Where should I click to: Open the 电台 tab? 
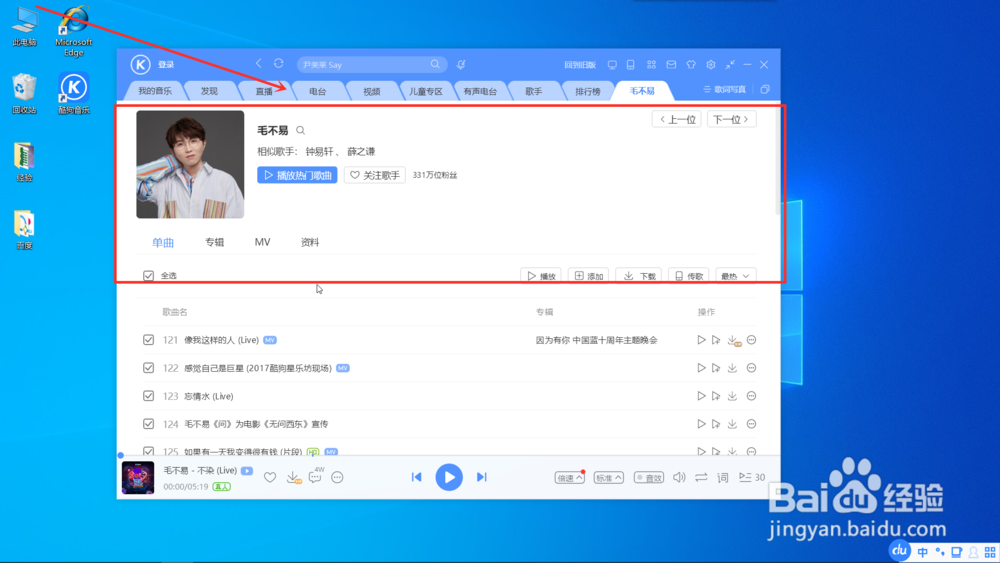(318, 91)
